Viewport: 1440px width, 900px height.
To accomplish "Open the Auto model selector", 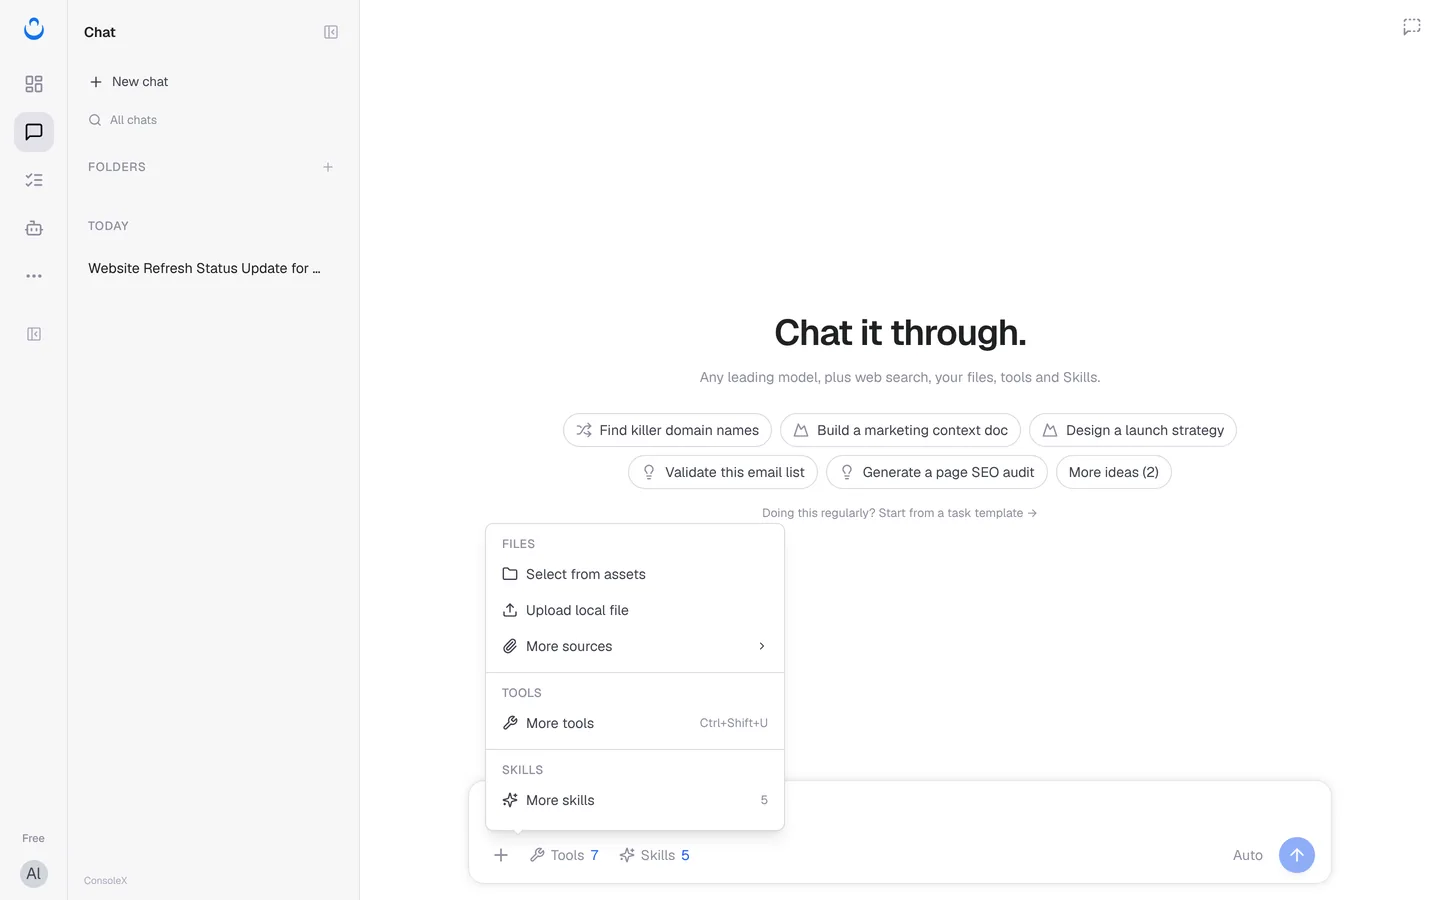I will point(1248,855).
